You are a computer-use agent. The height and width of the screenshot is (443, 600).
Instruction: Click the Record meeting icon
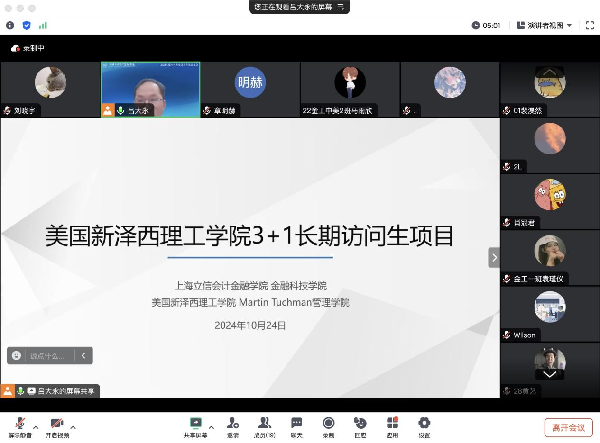328,423
